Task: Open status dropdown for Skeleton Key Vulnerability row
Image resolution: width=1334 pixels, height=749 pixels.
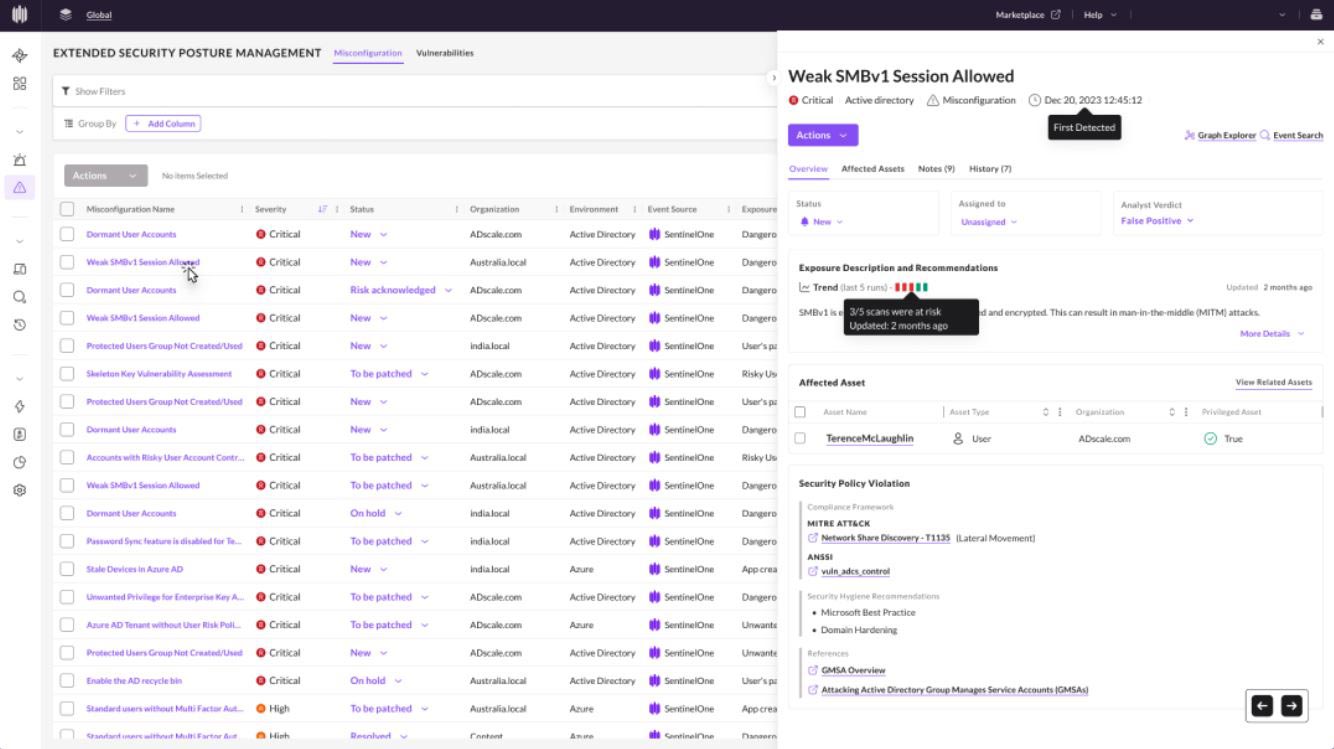Action: [x=389, y=374]
